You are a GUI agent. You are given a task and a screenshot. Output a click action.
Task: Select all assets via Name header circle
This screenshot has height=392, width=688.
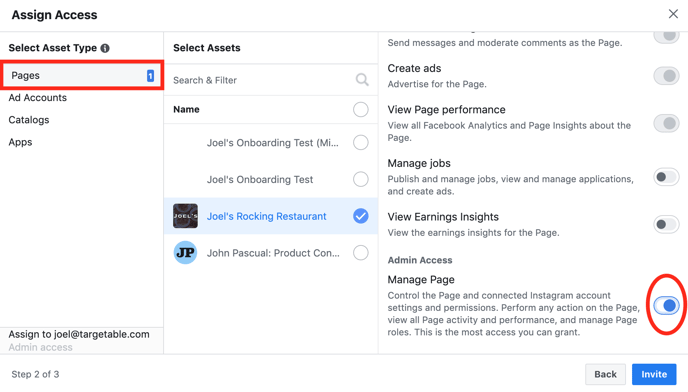[361, 109]
